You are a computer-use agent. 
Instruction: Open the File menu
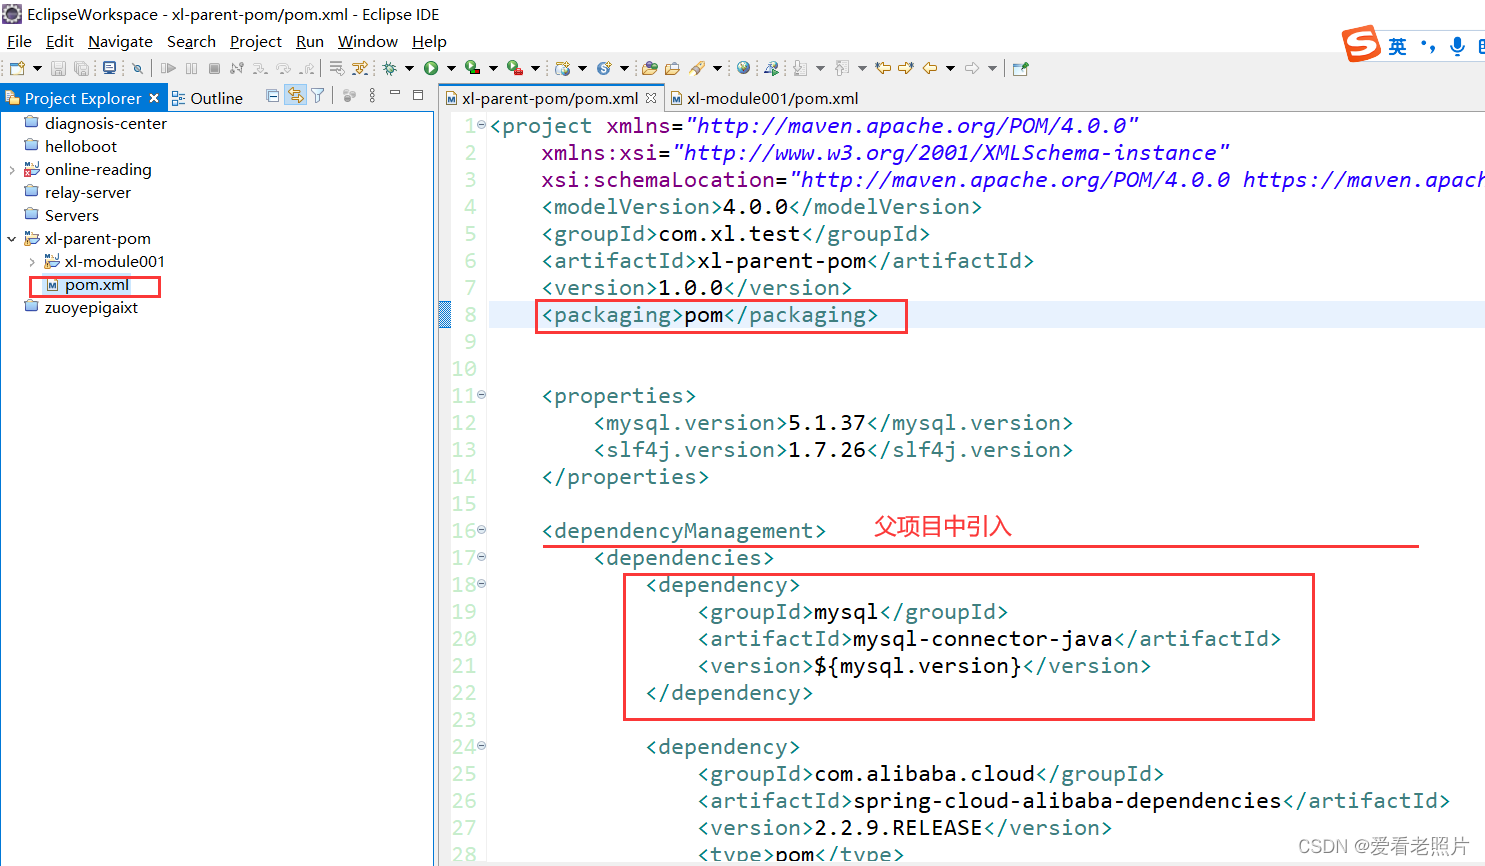point(19,41)
